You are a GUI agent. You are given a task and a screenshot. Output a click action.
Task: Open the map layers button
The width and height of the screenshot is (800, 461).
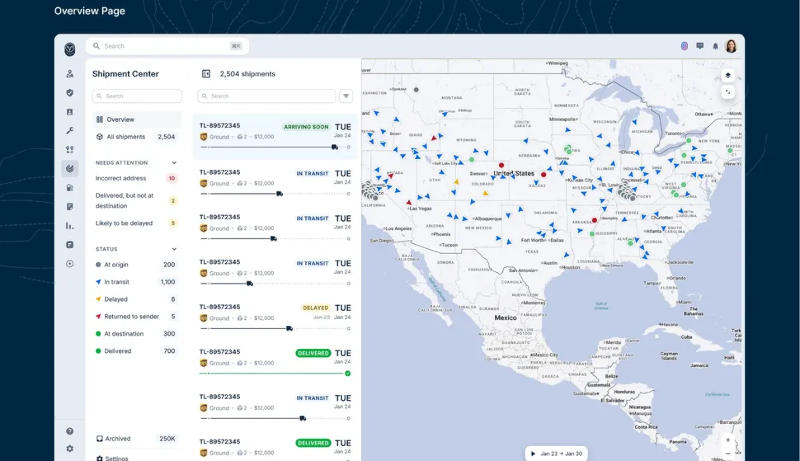[728, 75]
